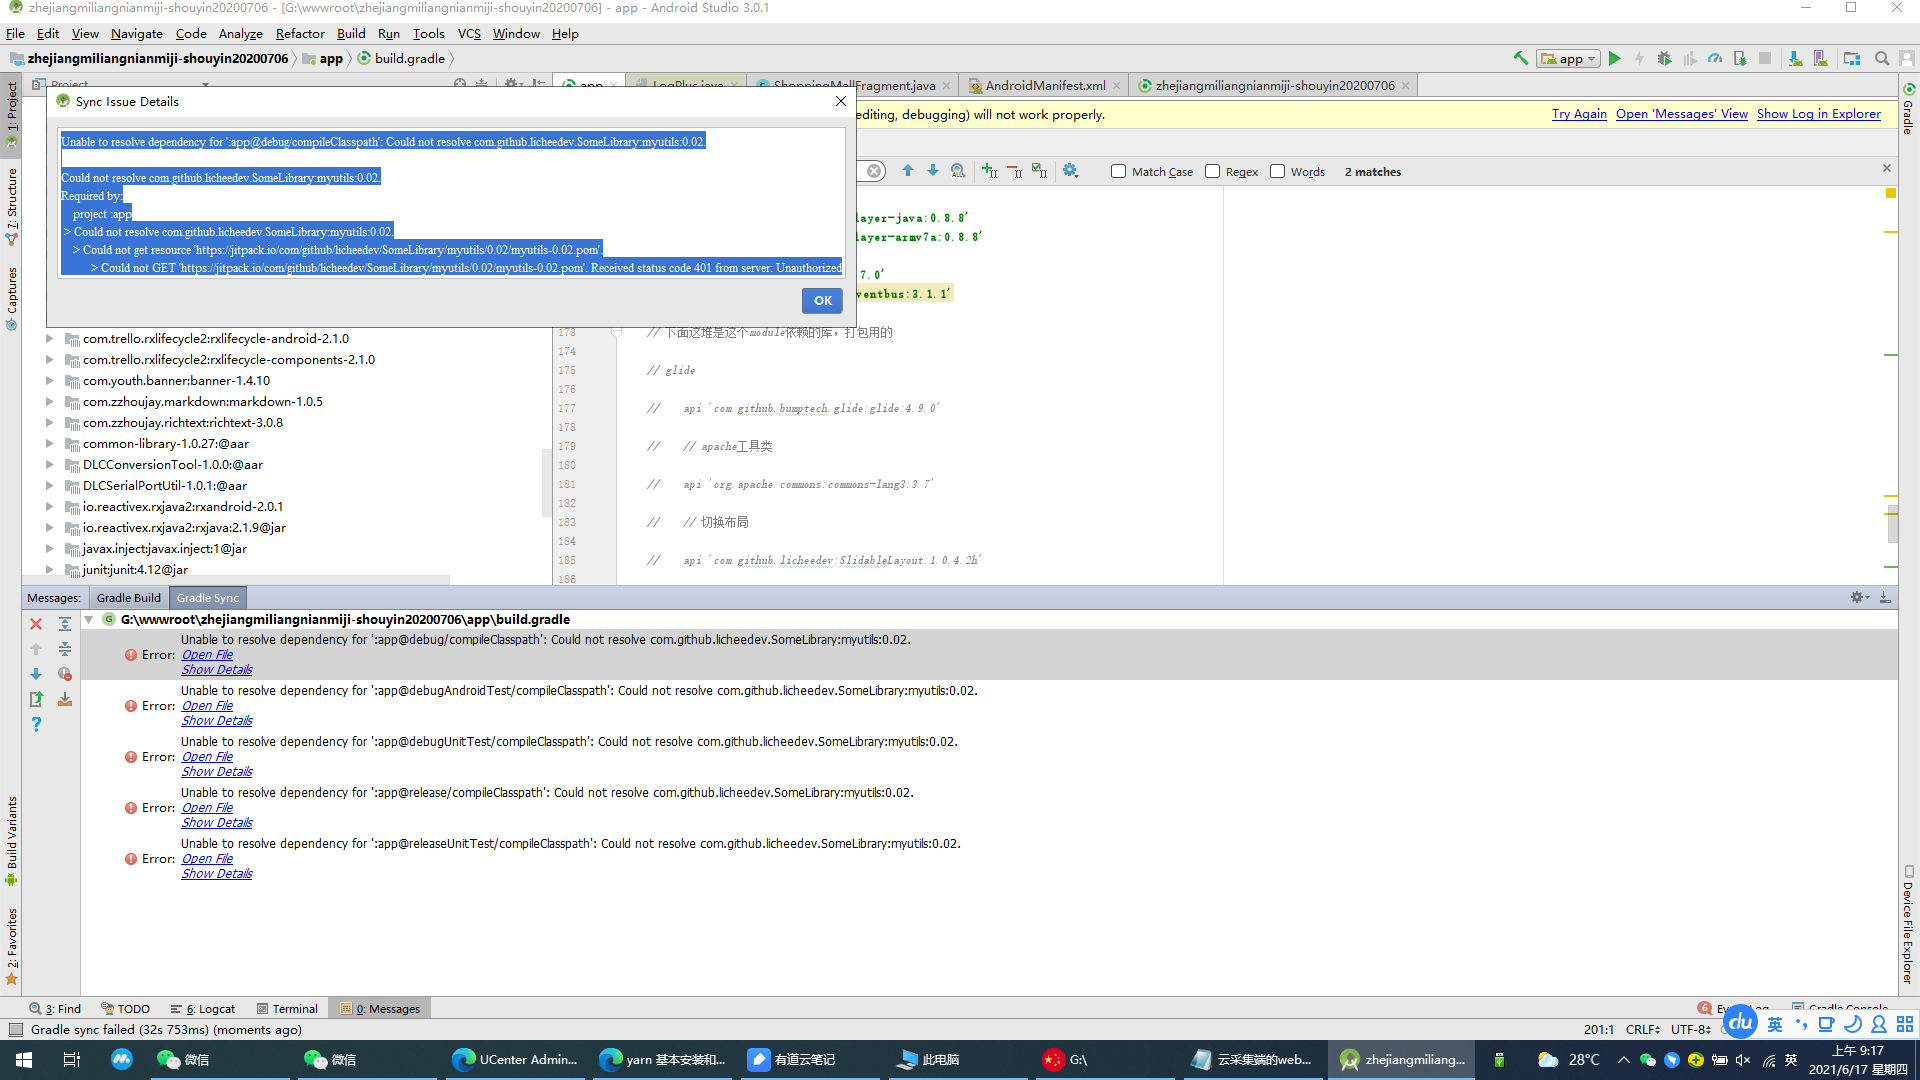Click the Search Everywhere magnifier icon

[x=1881, y=59]
